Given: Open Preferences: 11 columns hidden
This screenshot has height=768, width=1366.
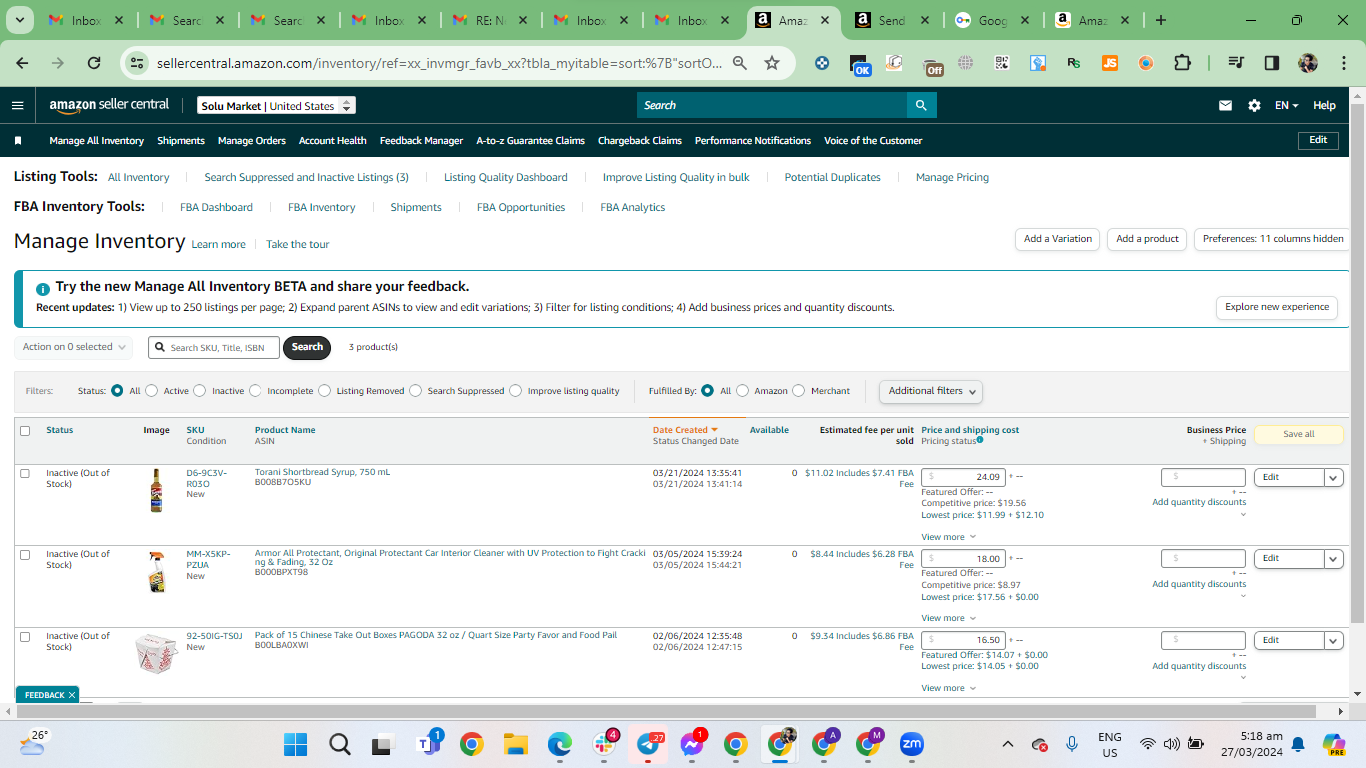Looking at the screenshot, I should pyautogui.click(x=1273, y=239).
